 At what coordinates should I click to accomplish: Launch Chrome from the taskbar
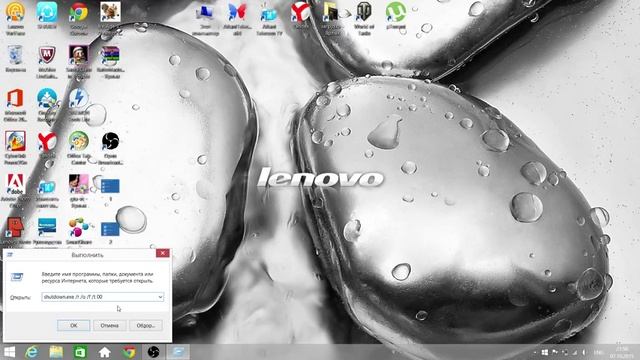129,352
